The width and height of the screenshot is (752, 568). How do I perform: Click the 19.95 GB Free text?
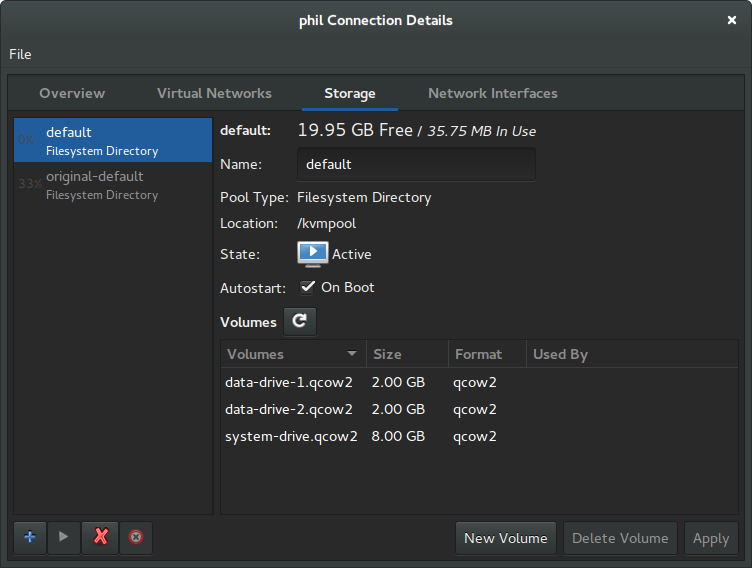355,130
